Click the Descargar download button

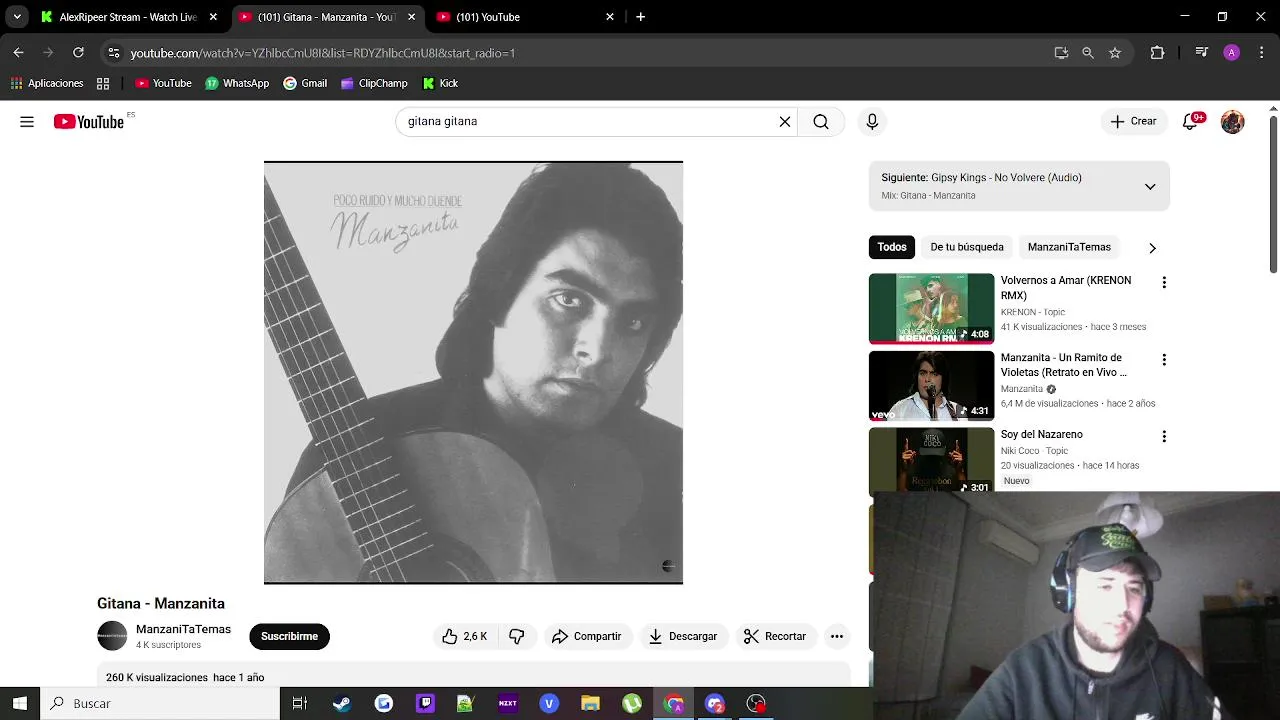[x=683, y=636]
